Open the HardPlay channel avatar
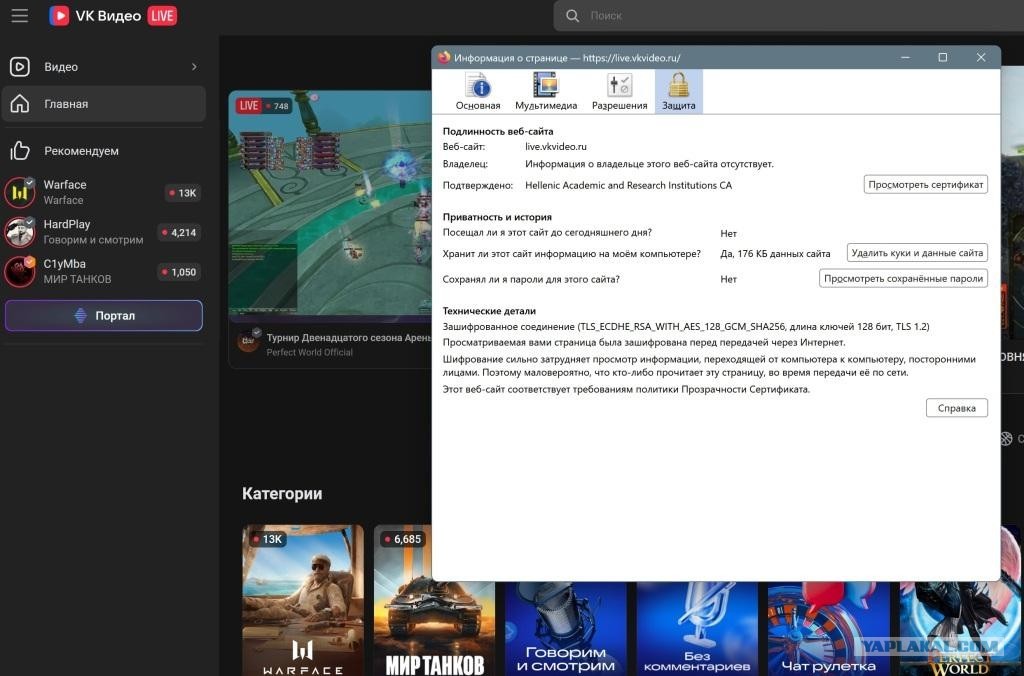The width and height of the screenshot is (1024, 676). point(20,232)
